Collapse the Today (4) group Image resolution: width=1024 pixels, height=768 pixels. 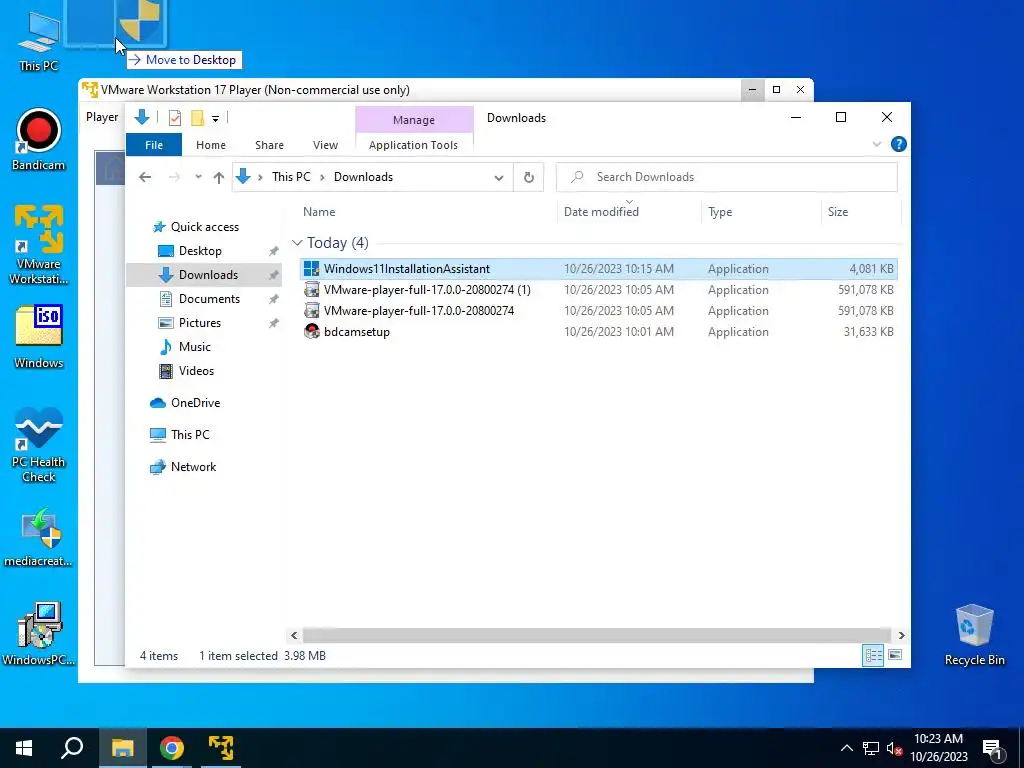(297, 243)
